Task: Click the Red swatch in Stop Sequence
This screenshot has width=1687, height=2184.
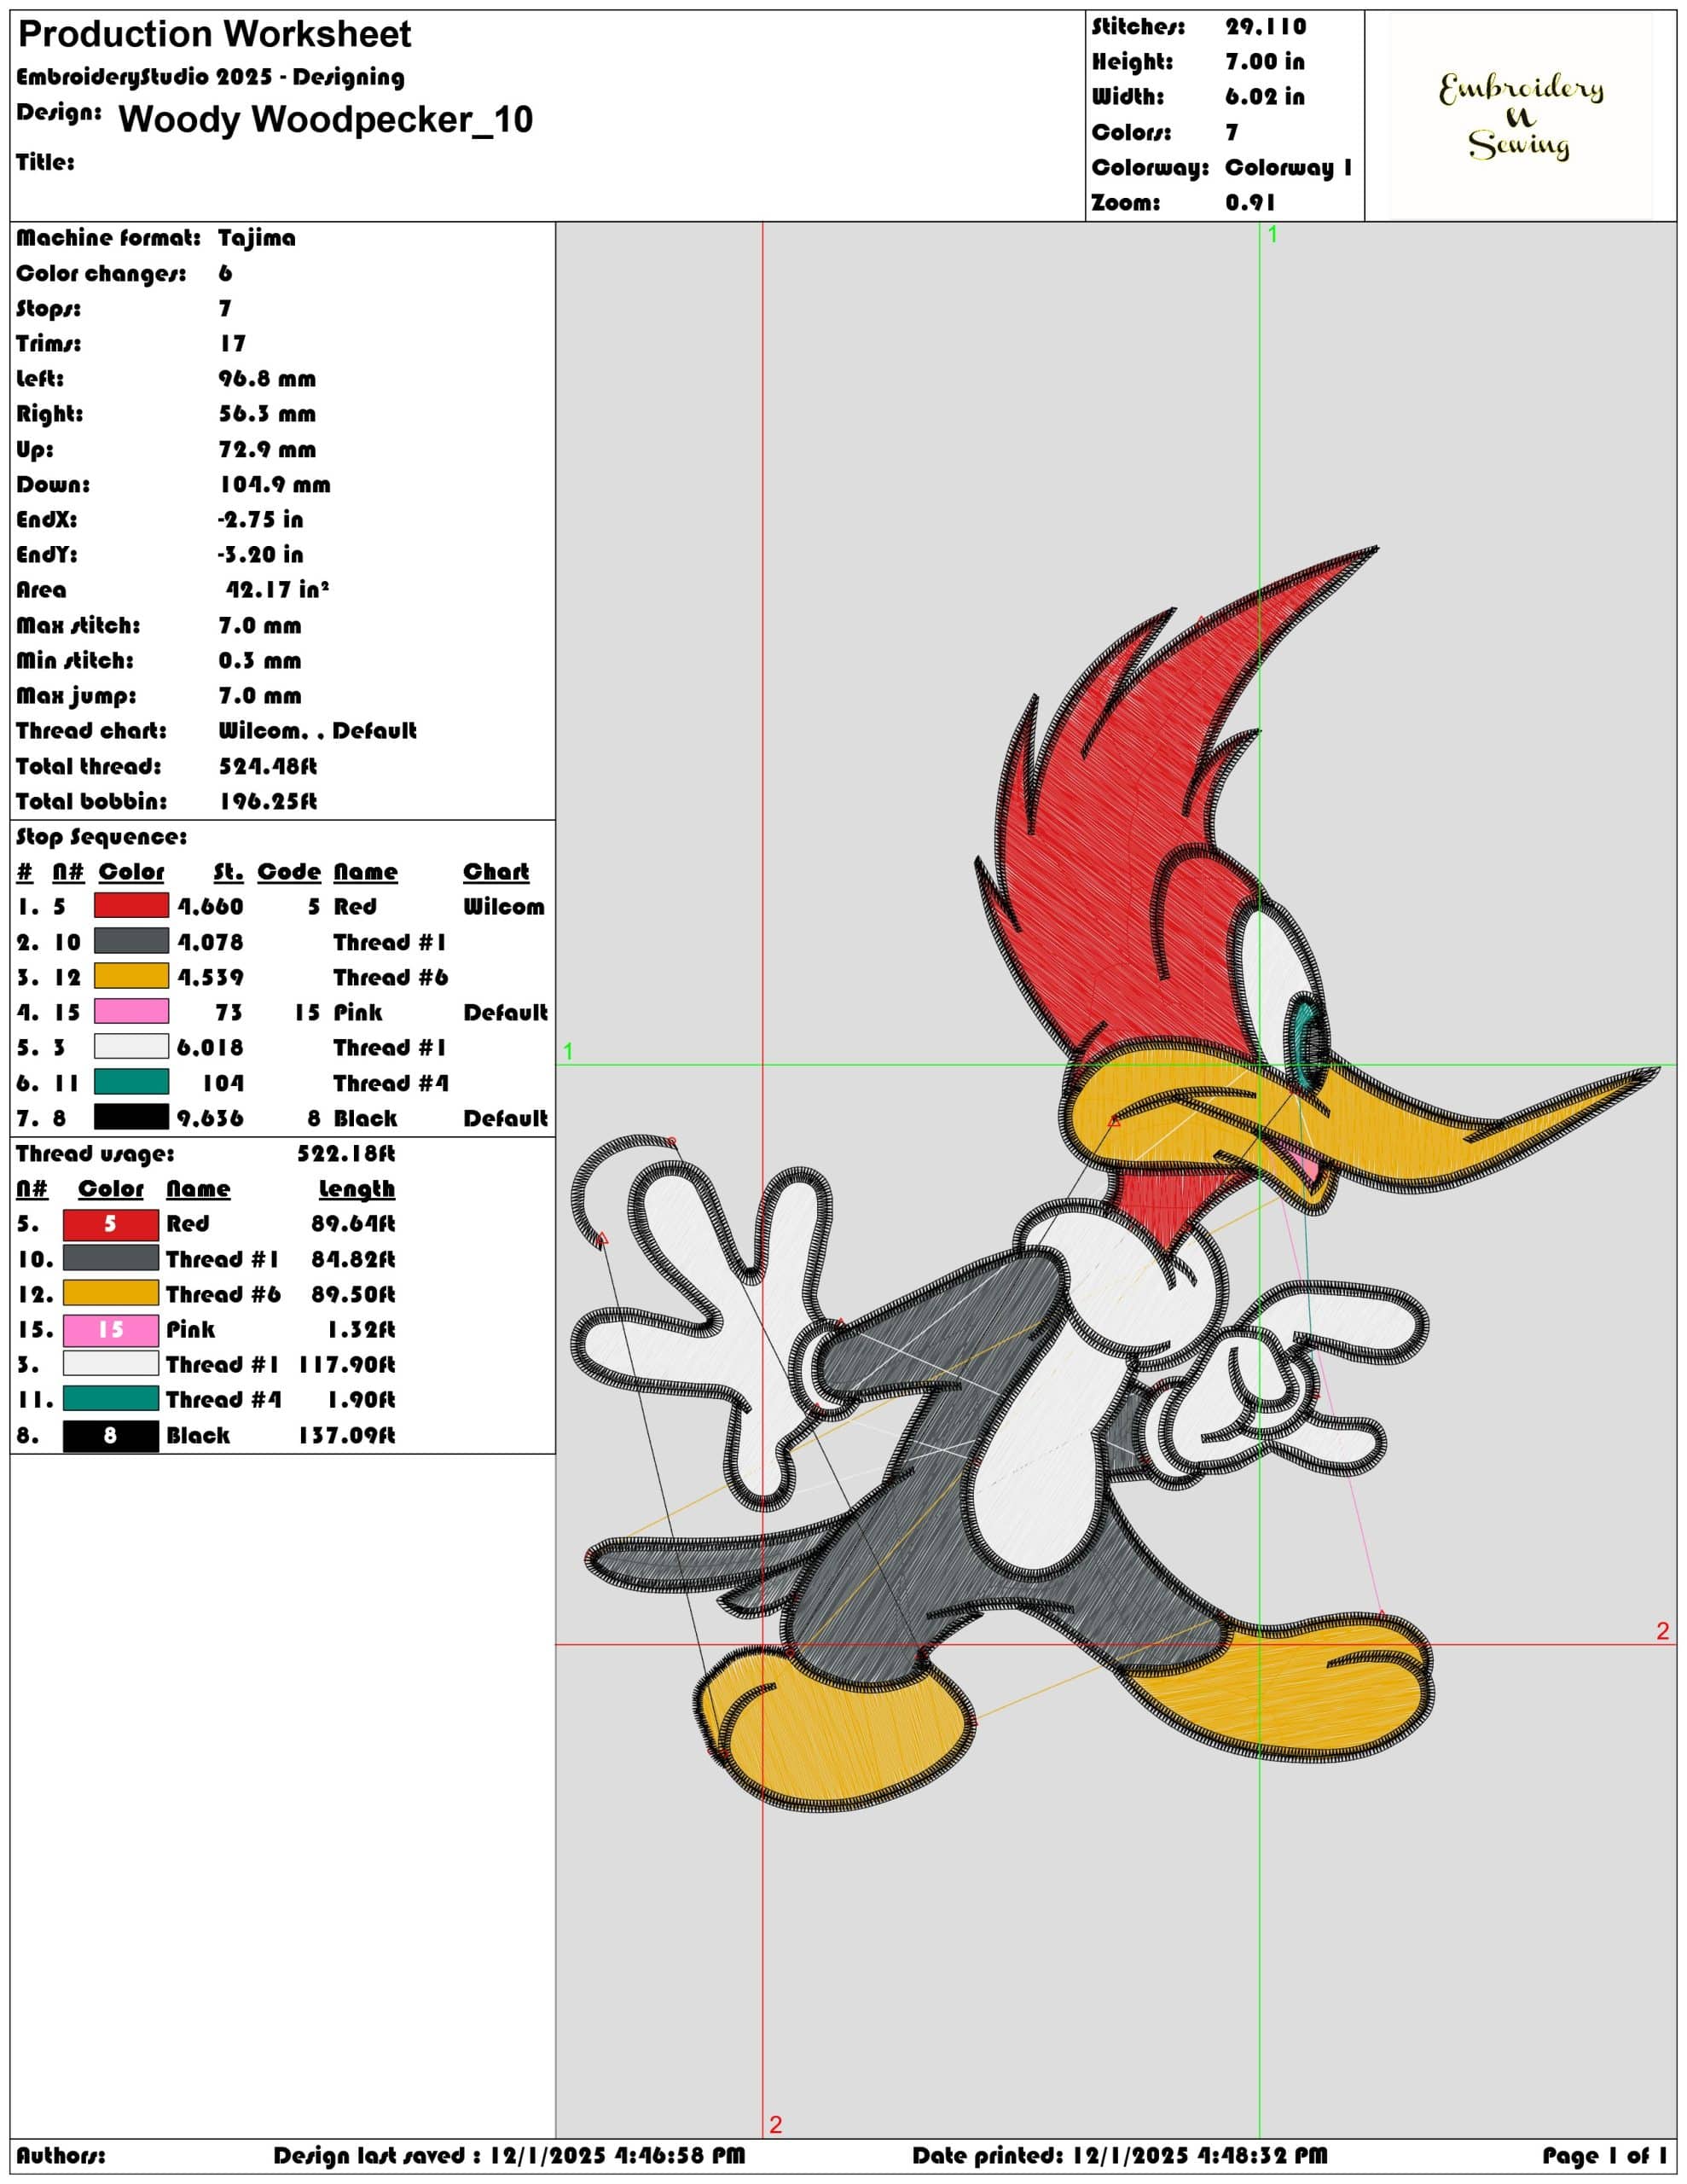Action: point(131,906)
